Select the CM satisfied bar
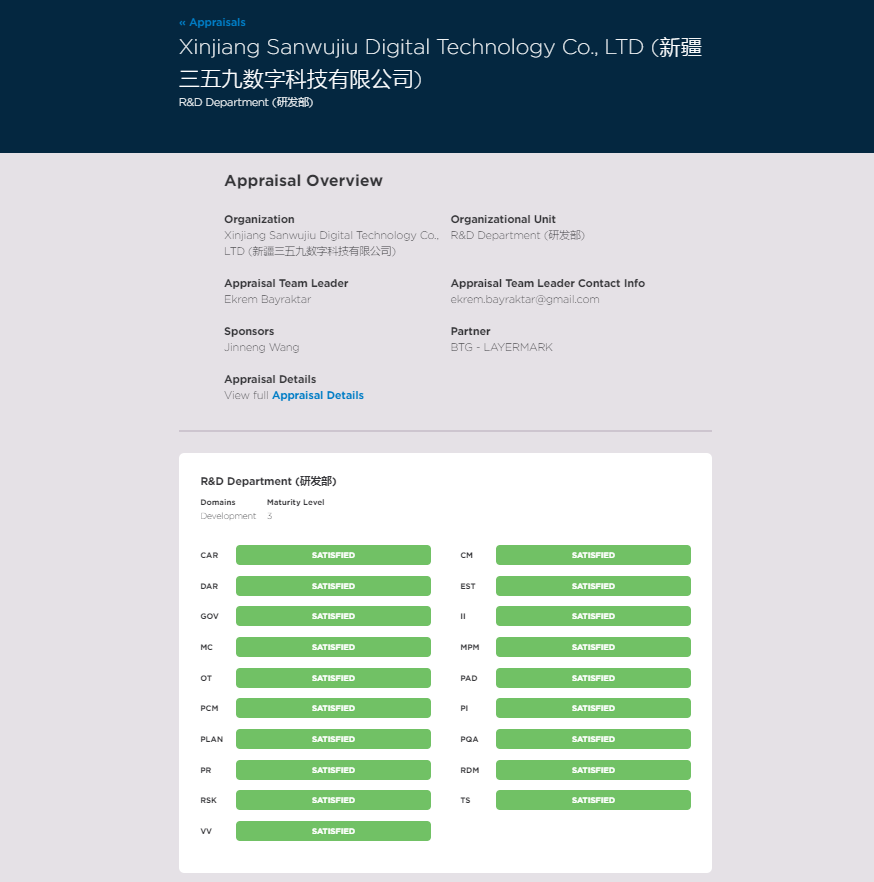Image resolution: width=874 pixels, height=882 pixels. pos(593,555)
